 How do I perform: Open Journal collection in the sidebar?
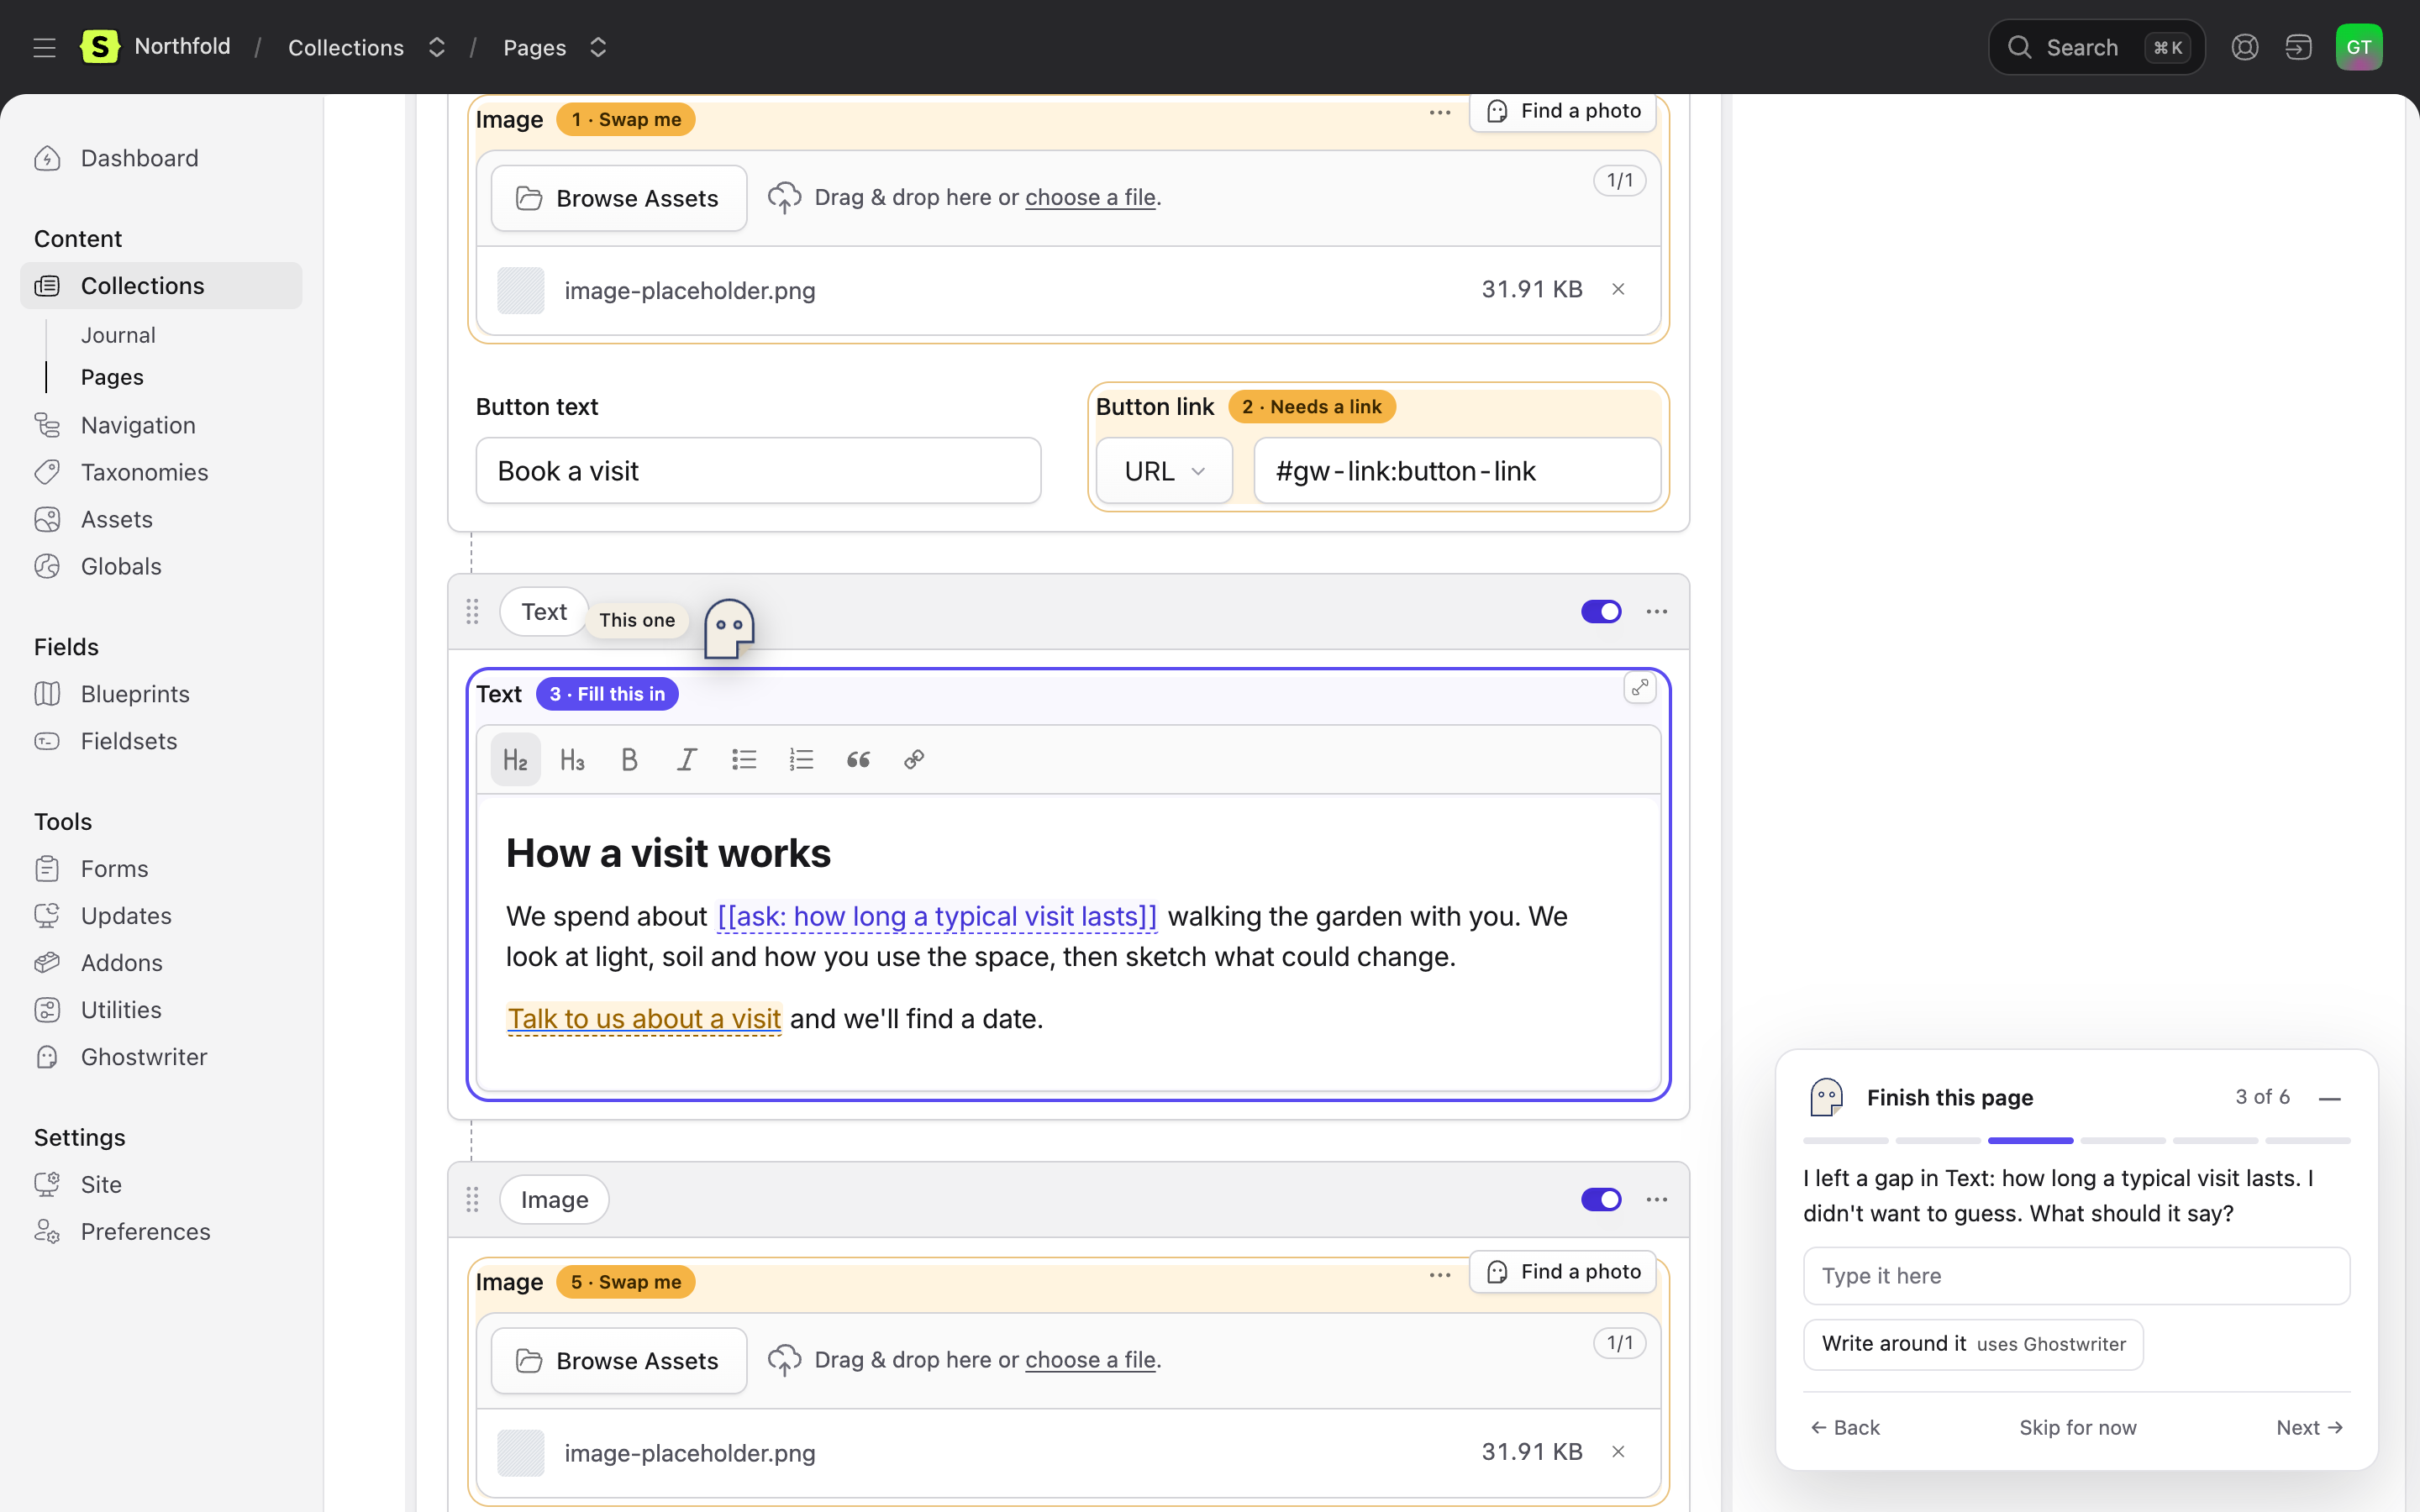tap(118, 335)
